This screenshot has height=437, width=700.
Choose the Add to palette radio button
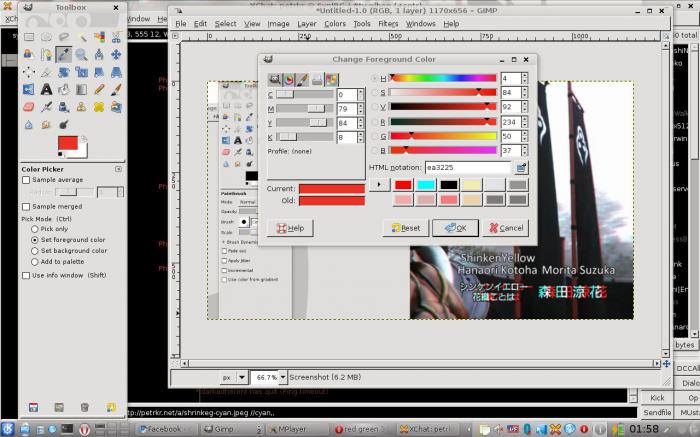coord(34,262)
